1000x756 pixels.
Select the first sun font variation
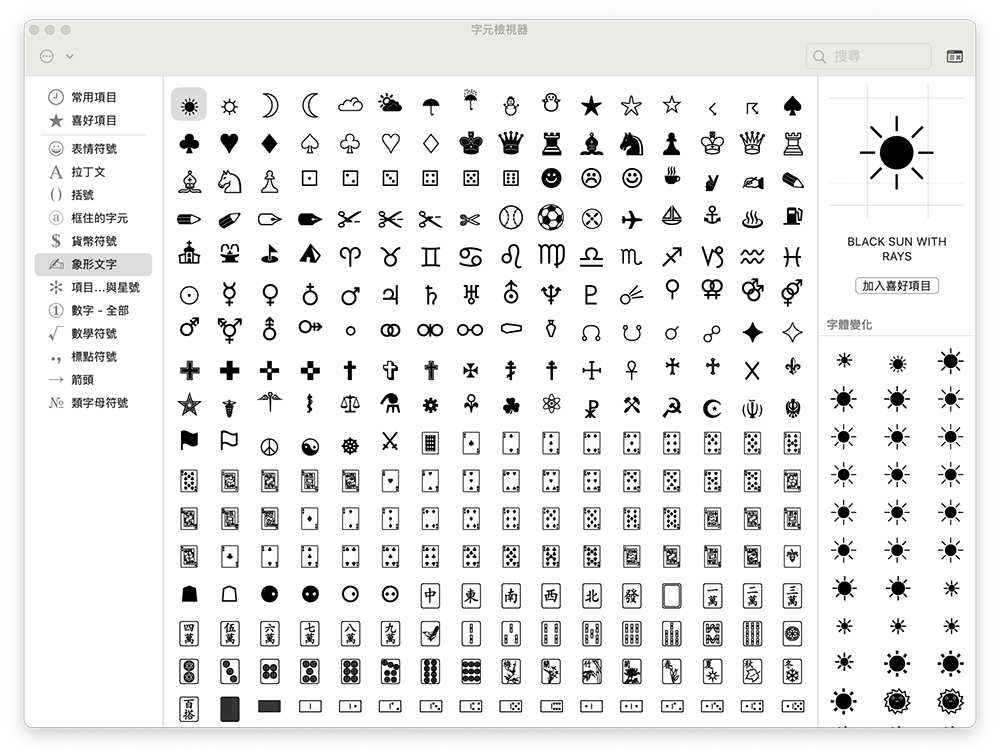(x=844, y=361)
